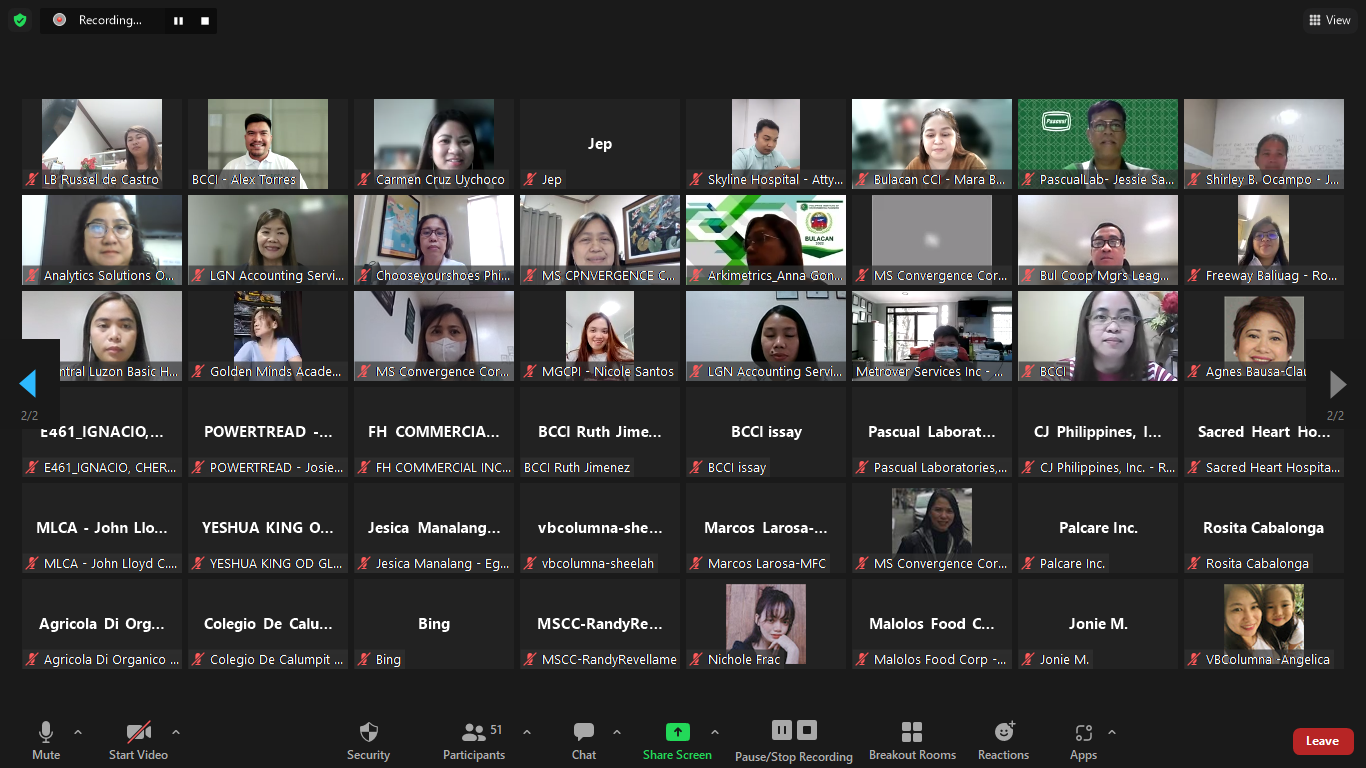The height and width of the screenshot is (768, 1366).
Task: Open the Chat panel
Action: click(x=584, y=741)
